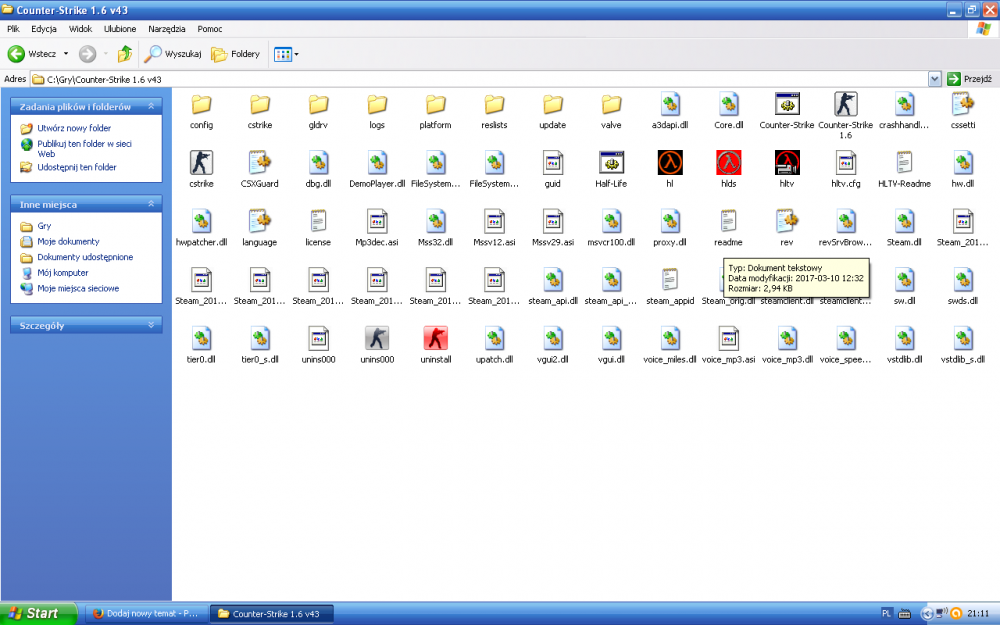
Task: Open the address bar dropdown arrow
Action: [934, 78]
